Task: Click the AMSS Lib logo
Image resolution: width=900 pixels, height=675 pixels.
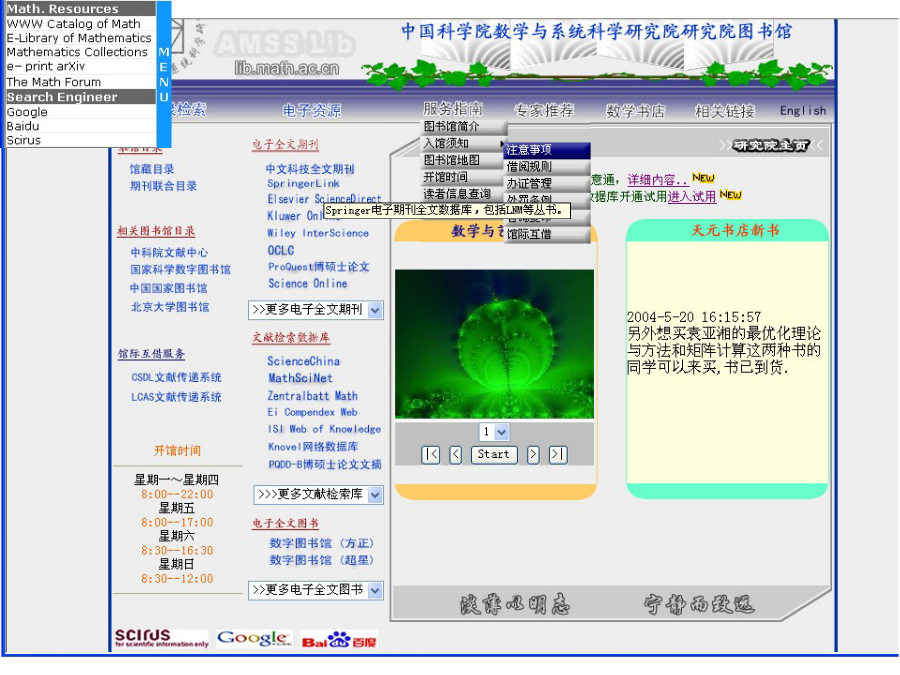Action: click(x=285, y=44)
